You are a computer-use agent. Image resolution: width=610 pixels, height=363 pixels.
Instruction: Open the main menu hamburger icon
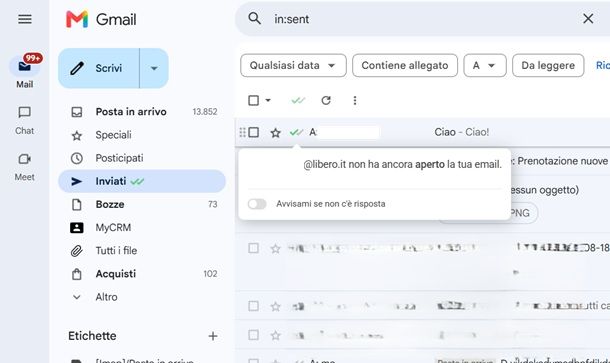[25, 19]
